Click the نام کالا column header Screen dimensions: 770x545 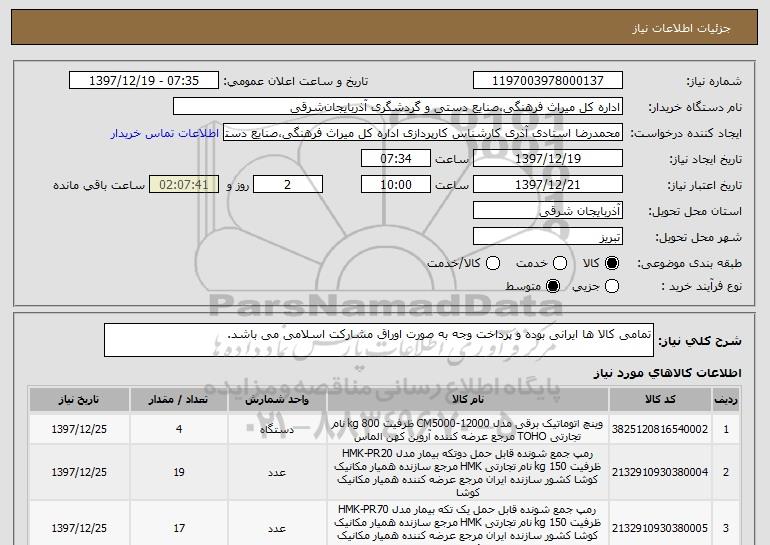pos(468,400)
